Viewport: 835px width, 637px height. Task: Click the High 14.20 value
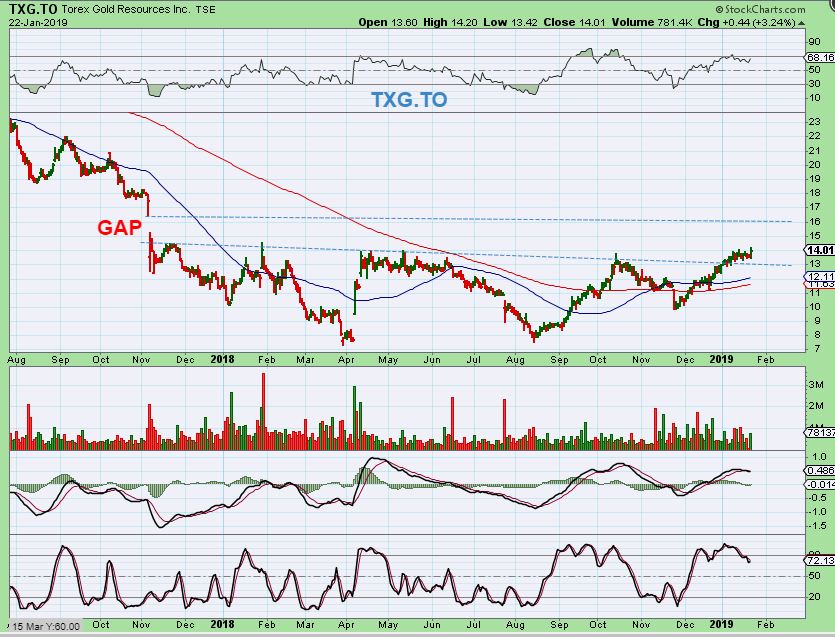tap(451, 22)
